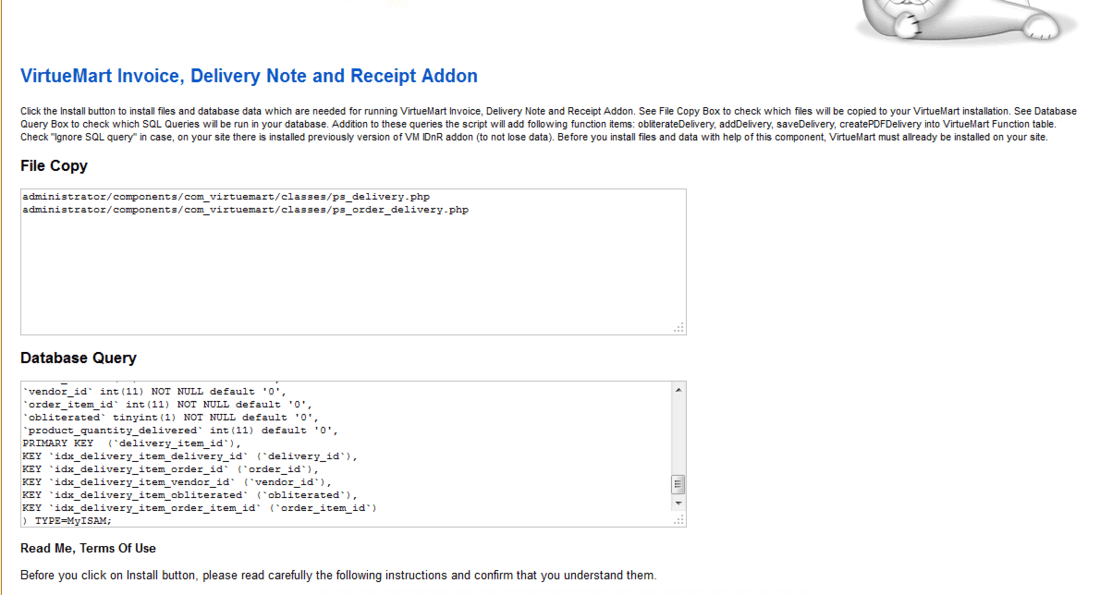This screenshot has height=595, width=1100.
Task: Click the resize grip of File Copy box
Action: pos(678,328)
